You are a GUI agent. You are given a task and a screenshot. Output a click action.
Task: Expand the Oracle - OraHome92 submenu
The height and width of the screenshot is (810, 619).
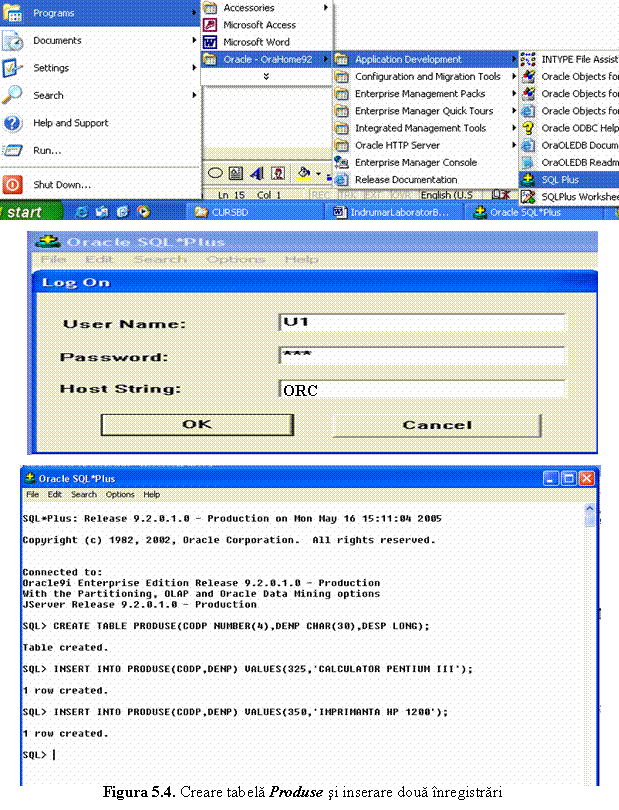point(267,59)
